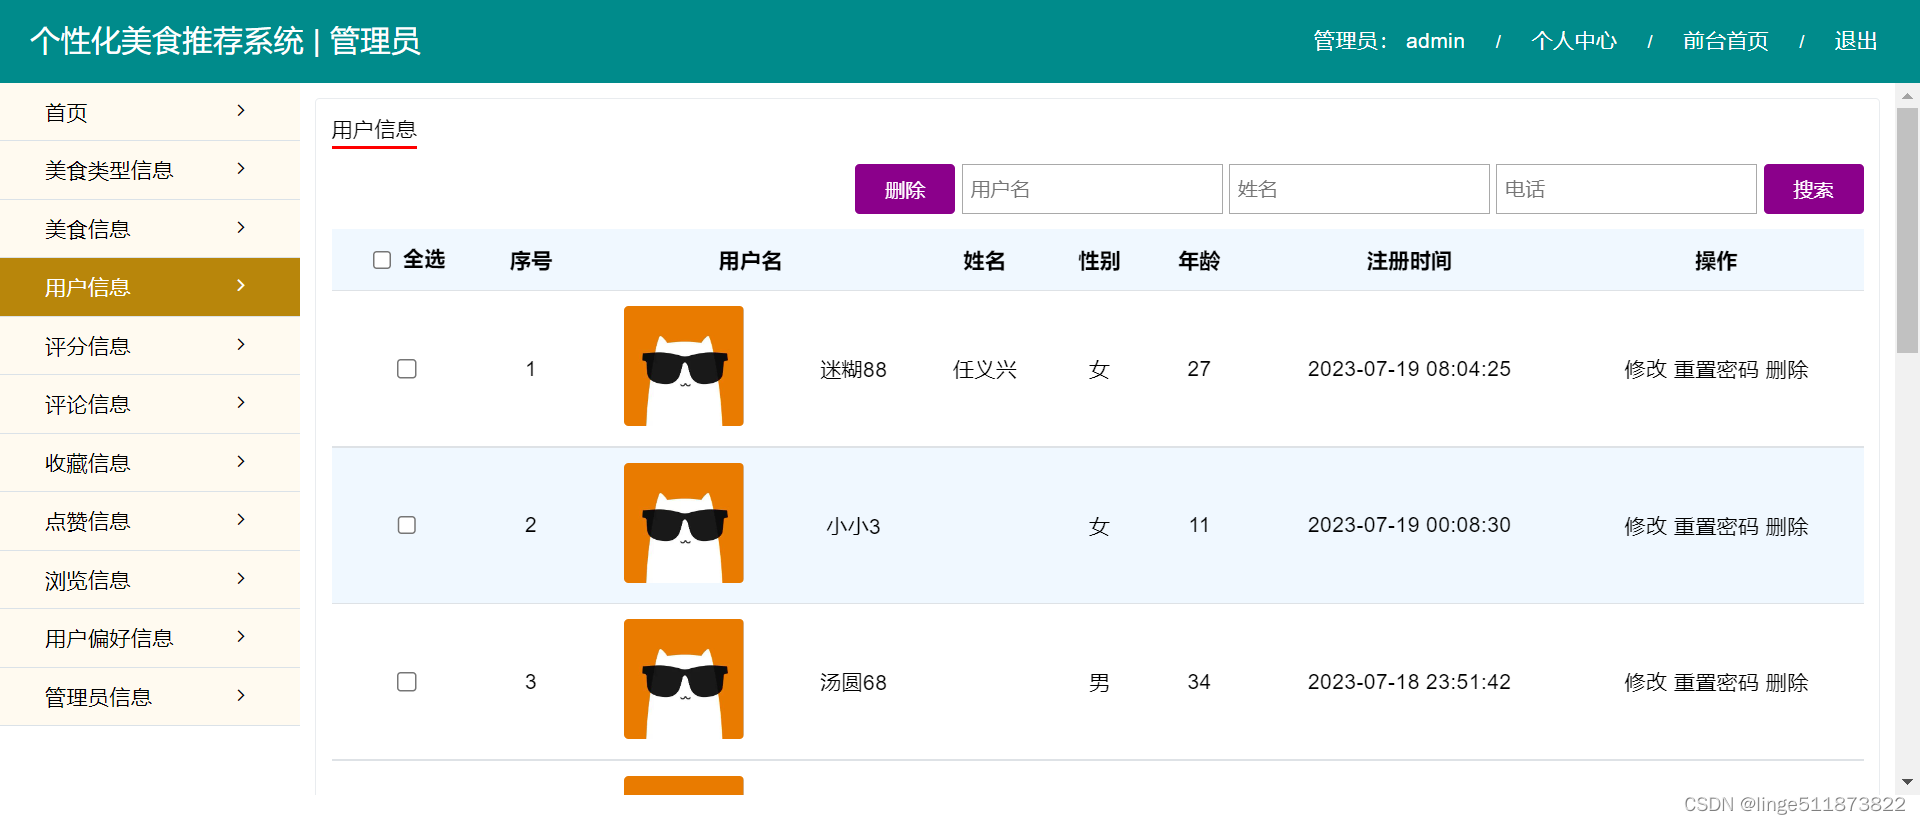Check the row checkbox for 迷糊88

407,369
